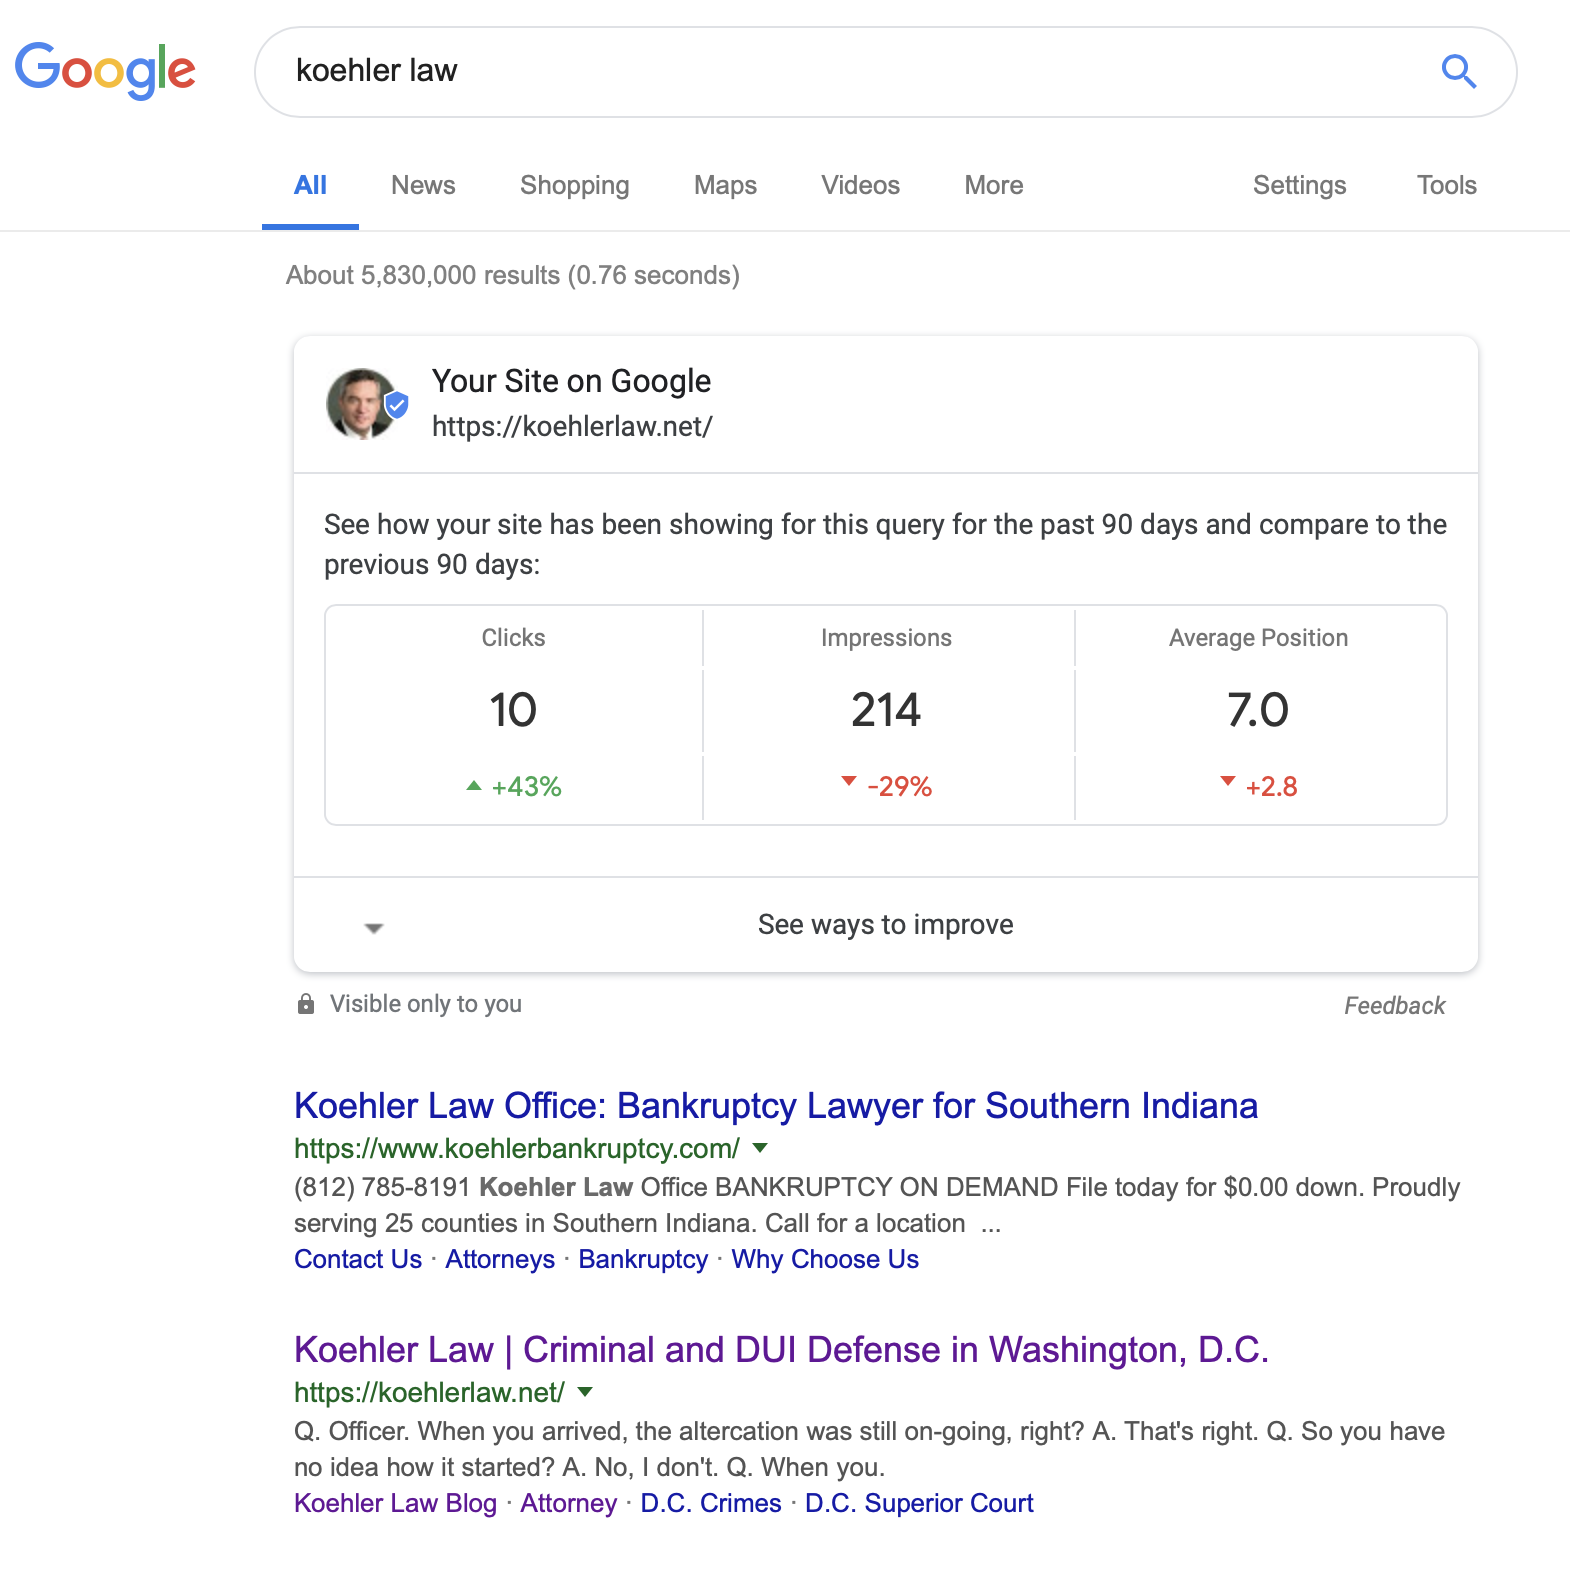The image size is (1570, 1570).
Task: Click the profile photo with verified badge
Action: (x=366, y=404)
